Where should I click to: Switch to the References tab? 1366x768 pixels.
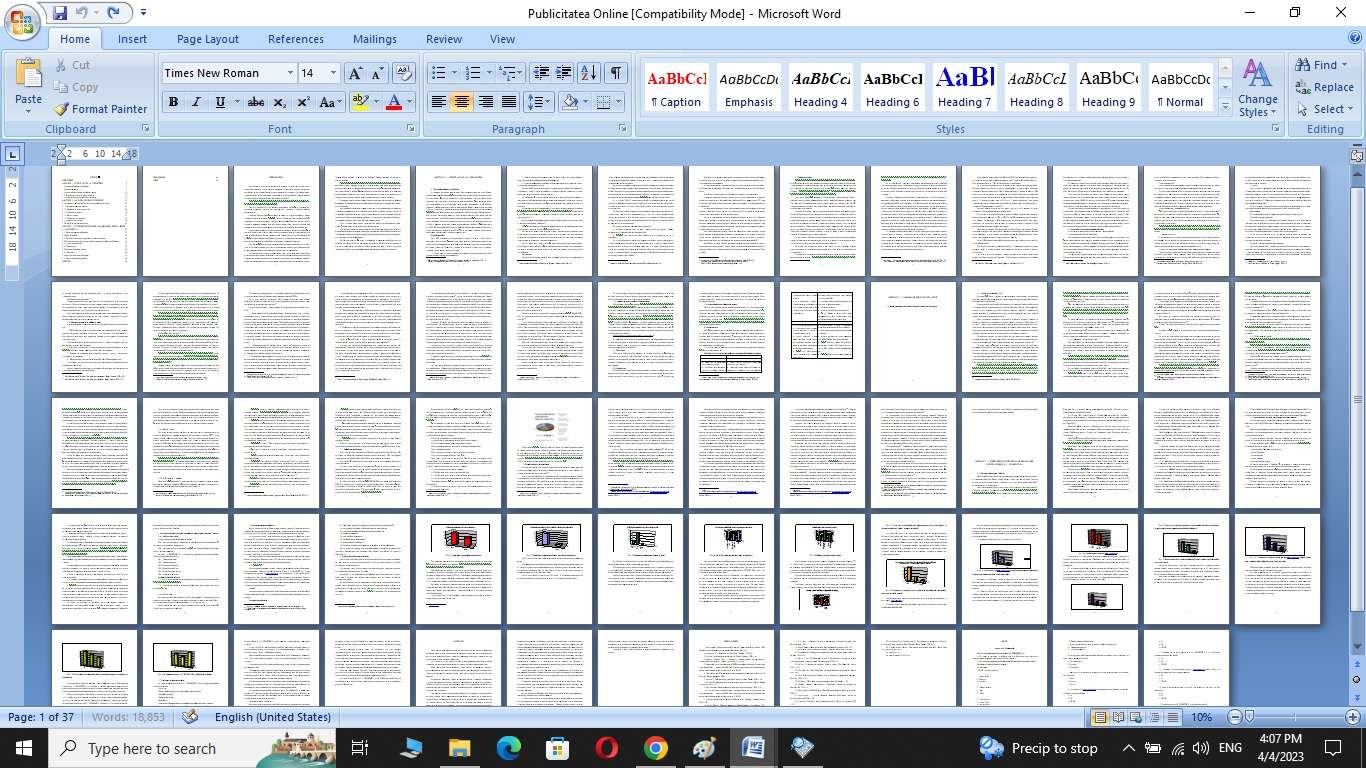pos(295,39)
